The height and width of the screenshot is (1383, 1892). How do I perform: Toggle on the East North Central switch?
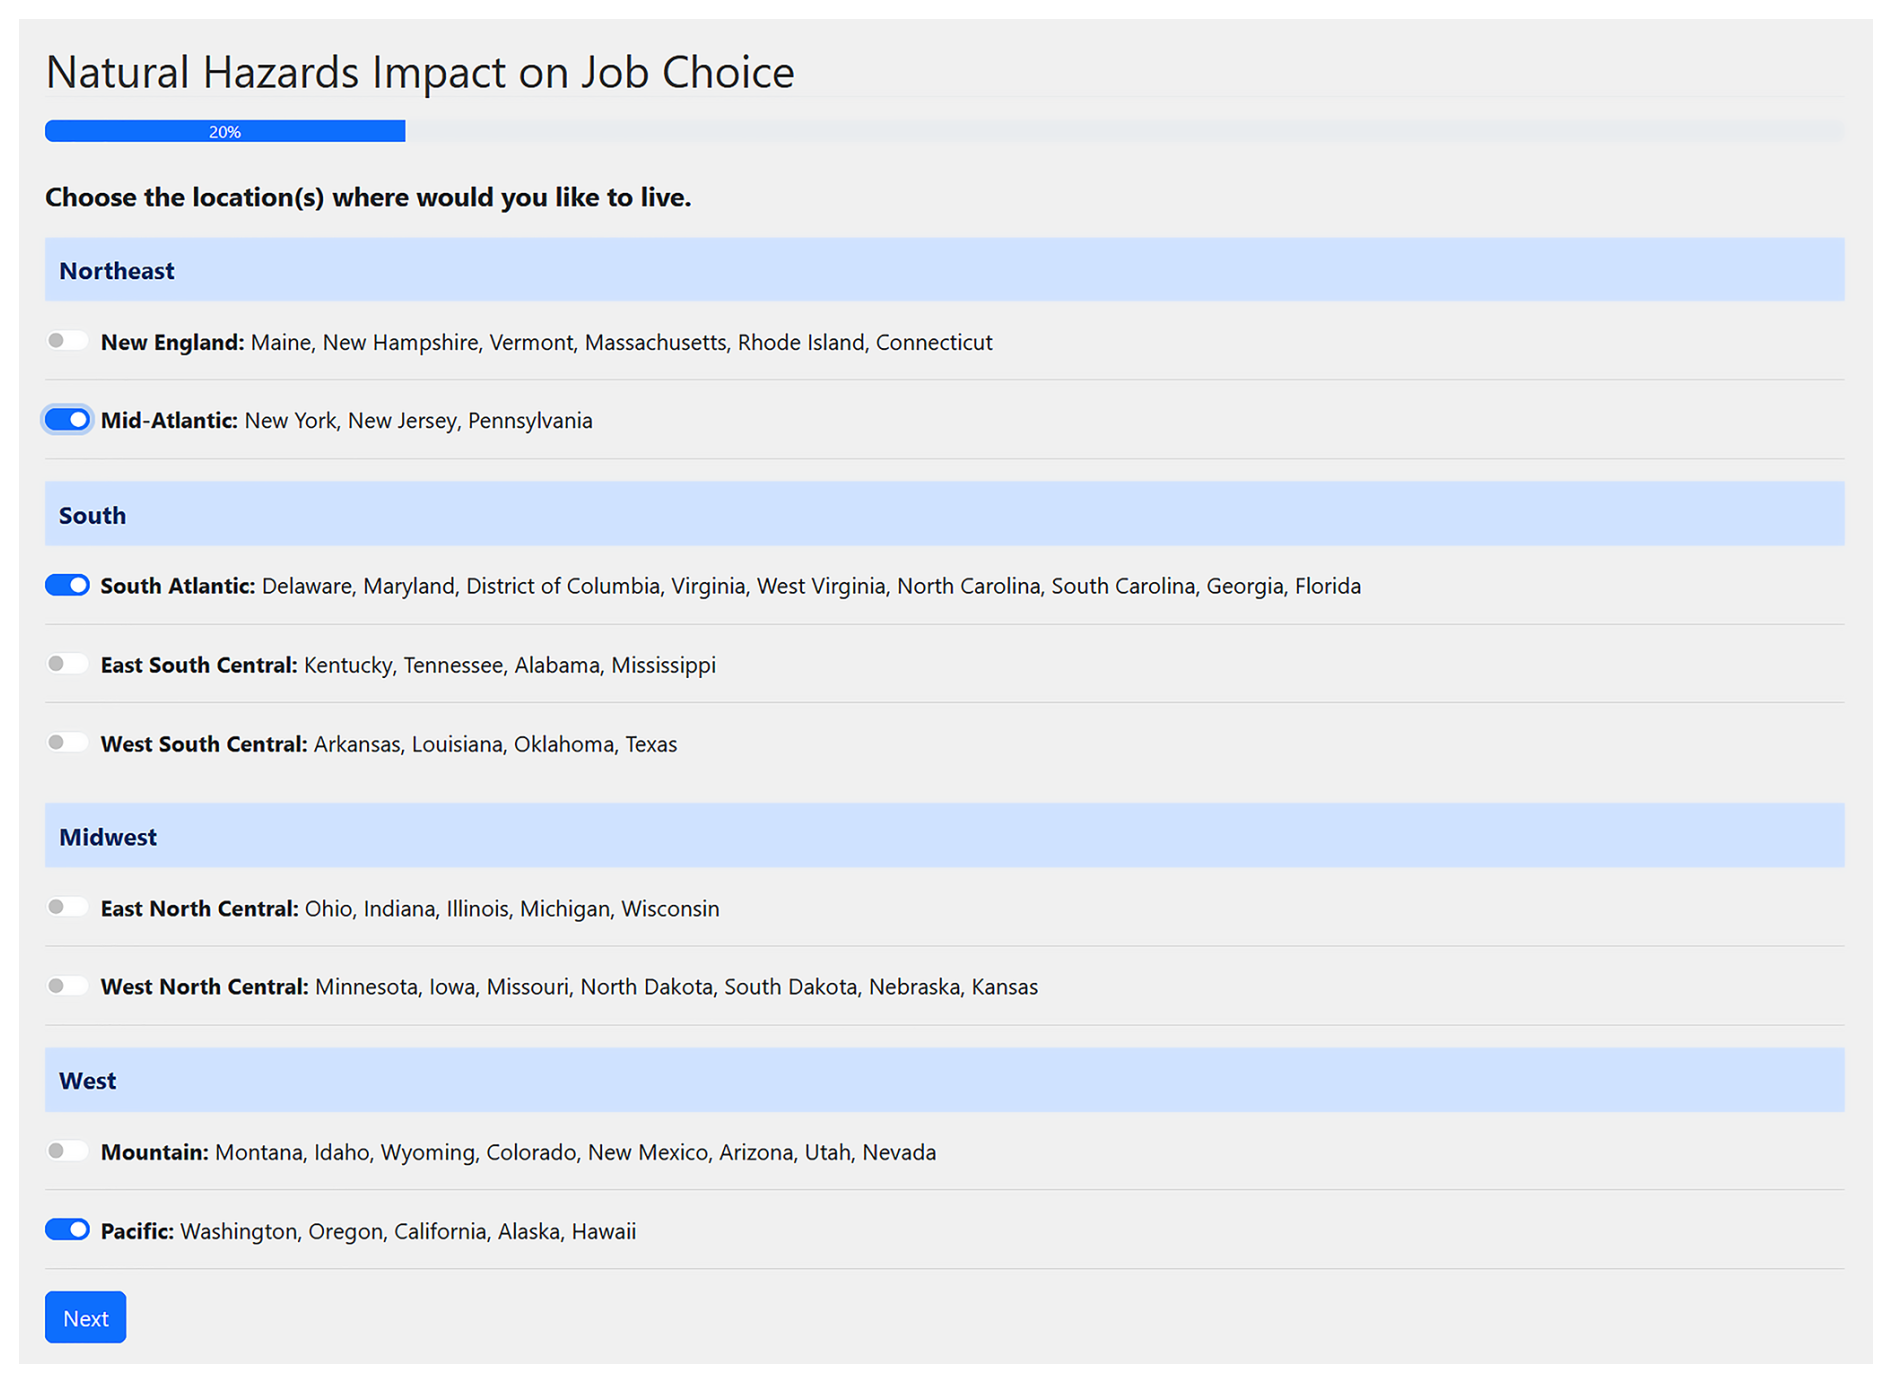[67, 907]
